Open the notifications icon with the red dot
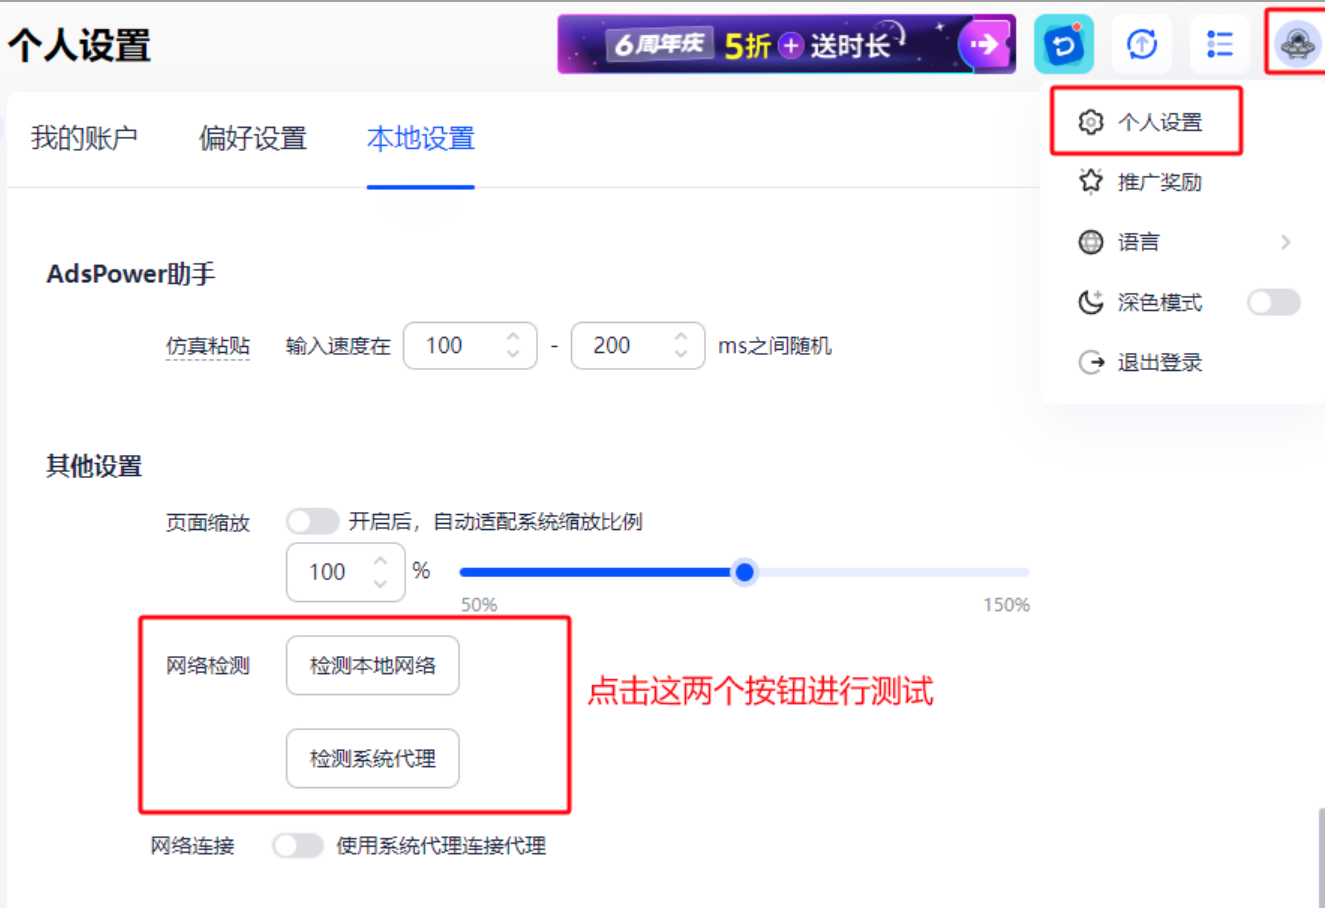 point(1063,44)
